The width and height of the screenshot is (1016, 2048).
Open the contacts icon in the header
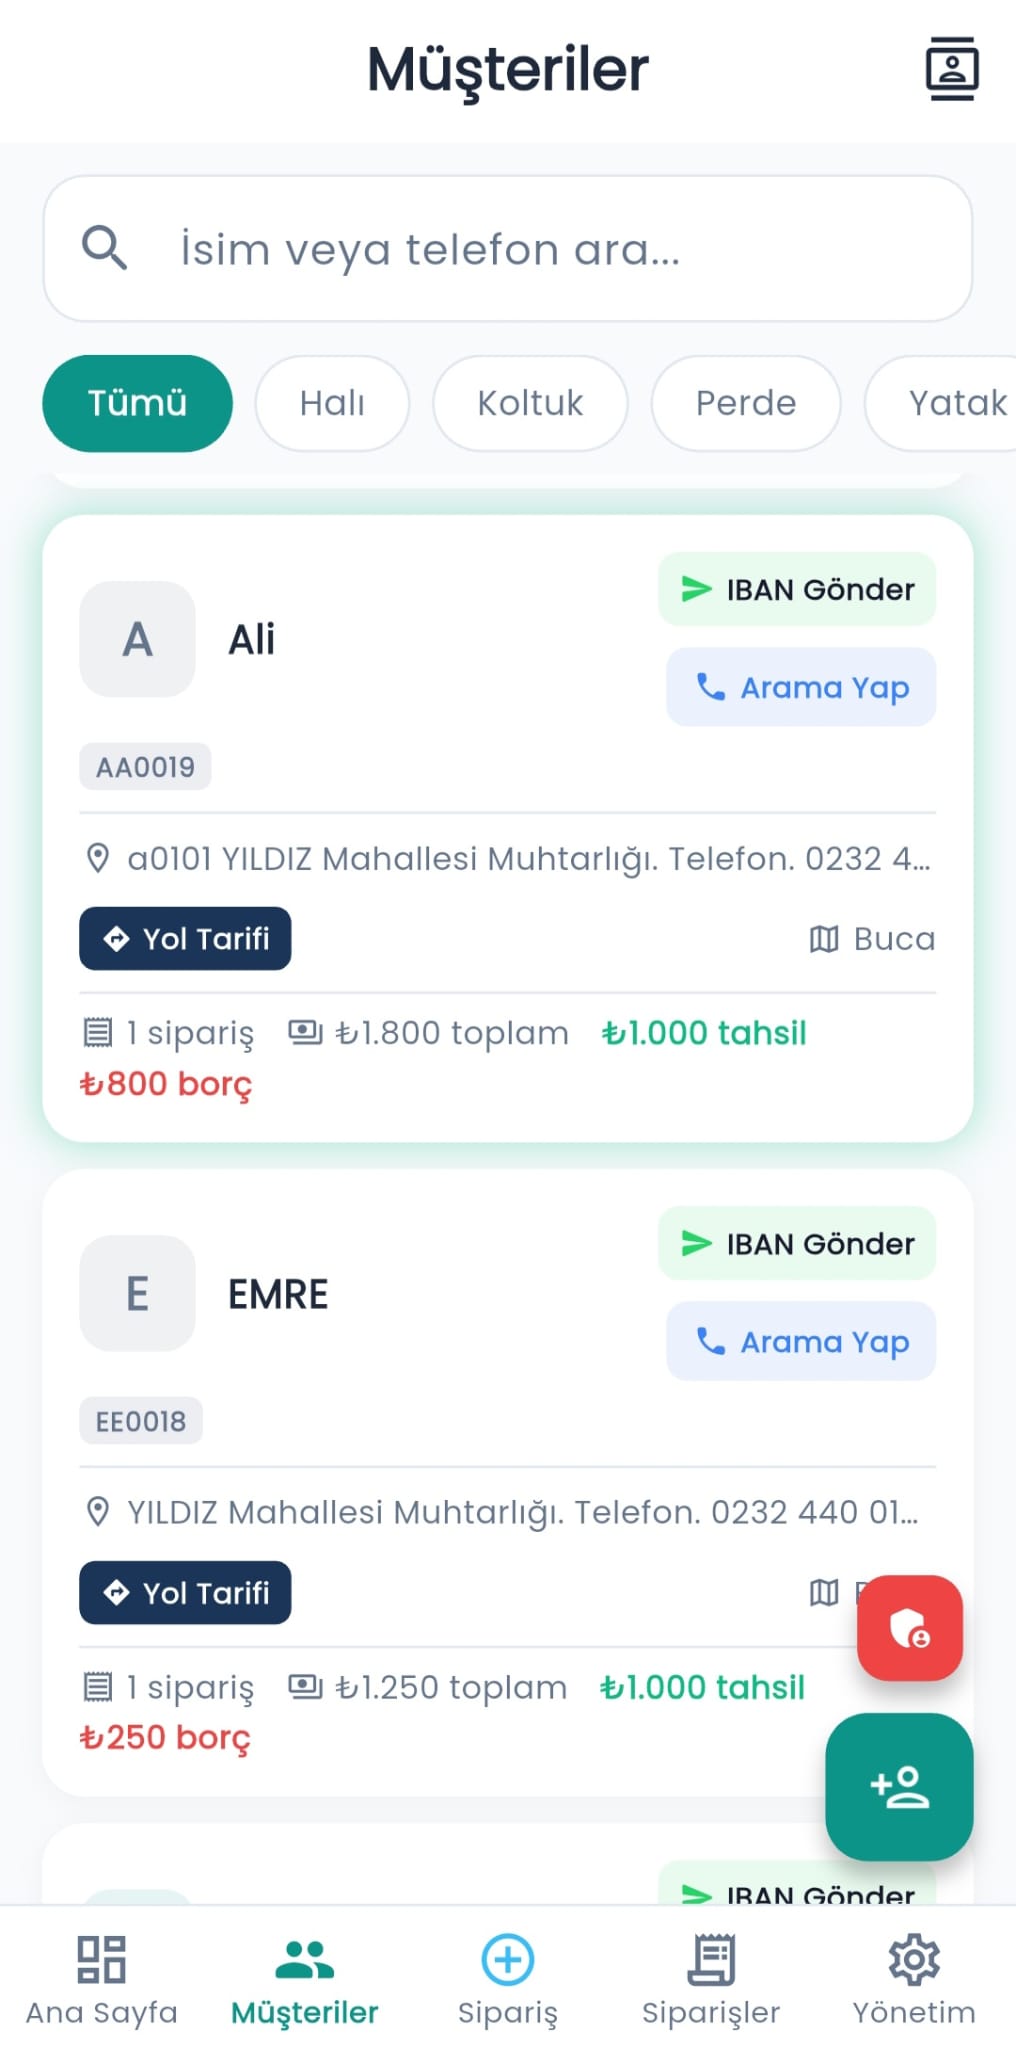pos(951,69)
